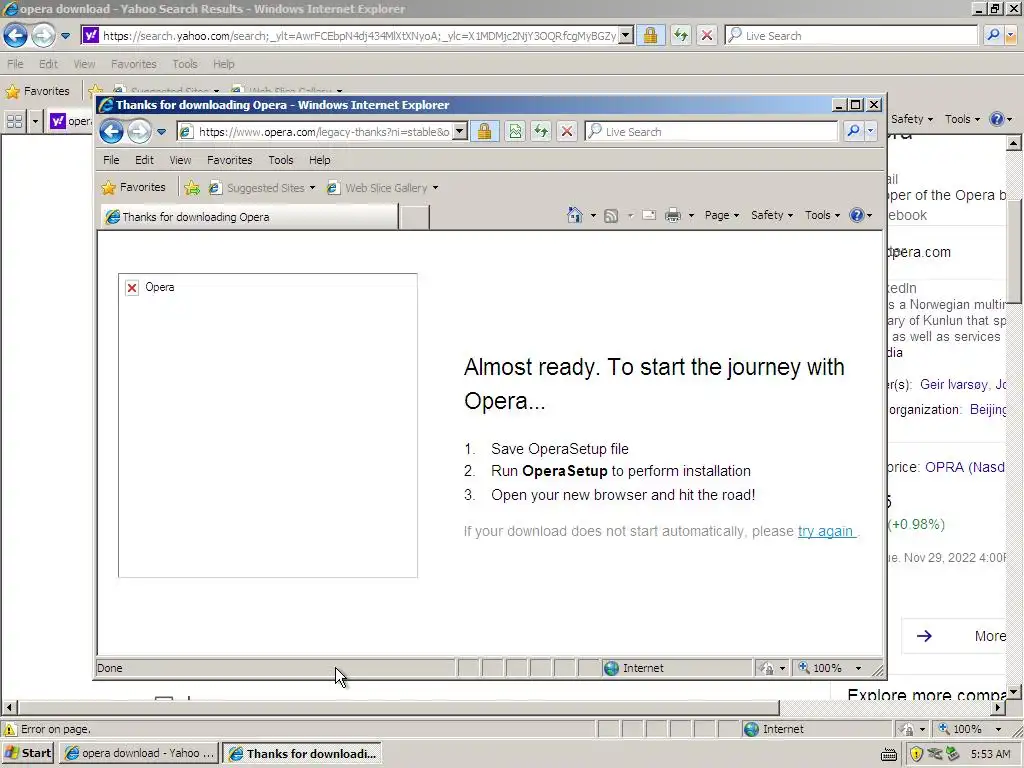Click Error on page warning icon
This screenshot has width=1024, height=768.
pyautogui.click(x=10, y=729)
